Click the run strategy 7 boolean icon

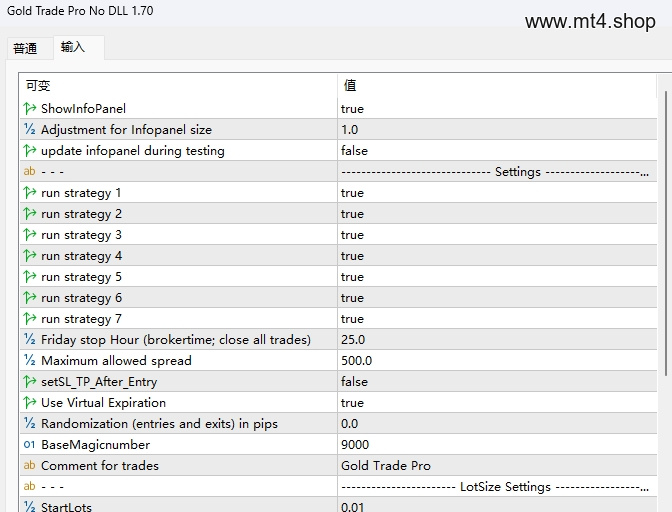click(30, 318)
